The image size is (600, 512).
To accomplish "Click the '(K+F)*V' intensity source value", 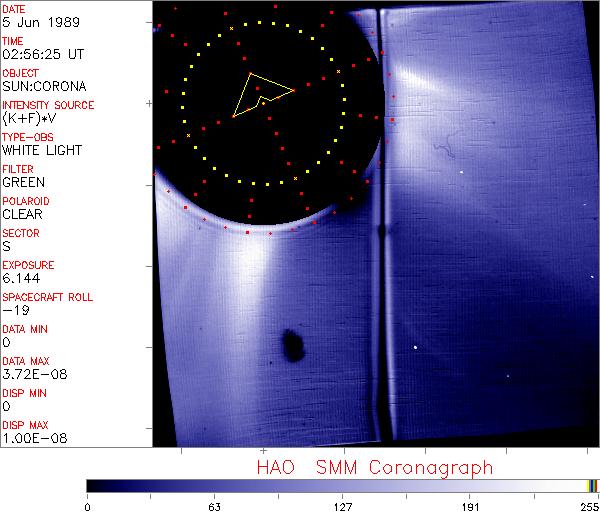I will click(29, 118).
